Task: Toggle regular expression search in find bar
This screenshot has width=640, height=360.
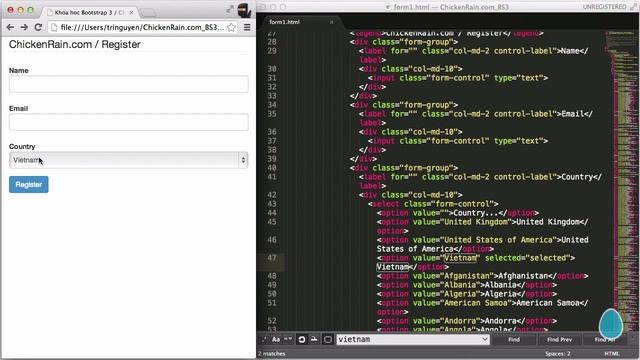Action: (264, 339)
